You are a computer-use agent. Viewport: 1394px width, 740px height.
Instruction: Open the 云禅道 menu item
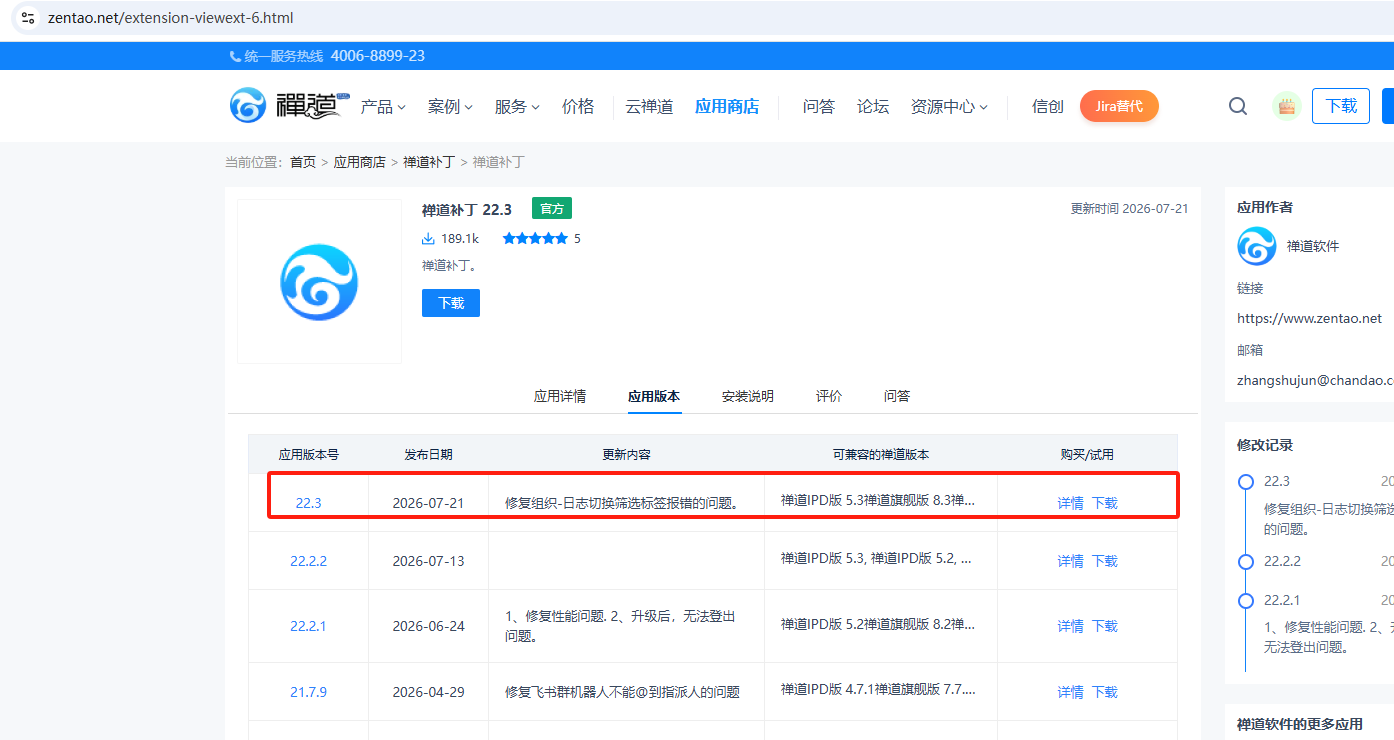[x=650, y=106]
